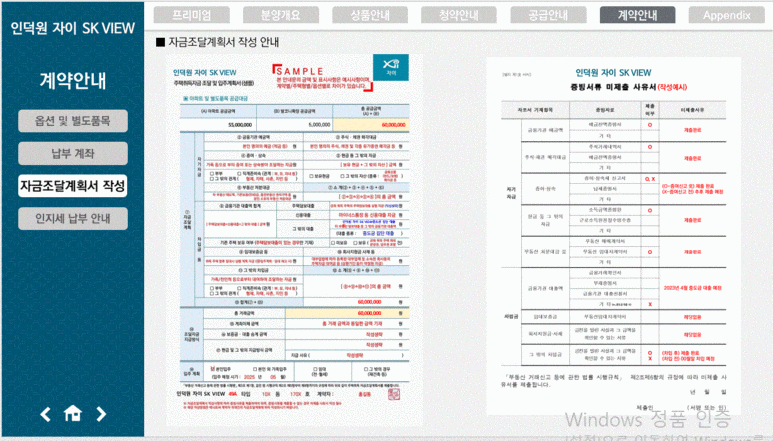This screenshot has width=773, height=441.
Task: Click the 55,000,000 apartment price cell
Action: click(x=218, y=125)
